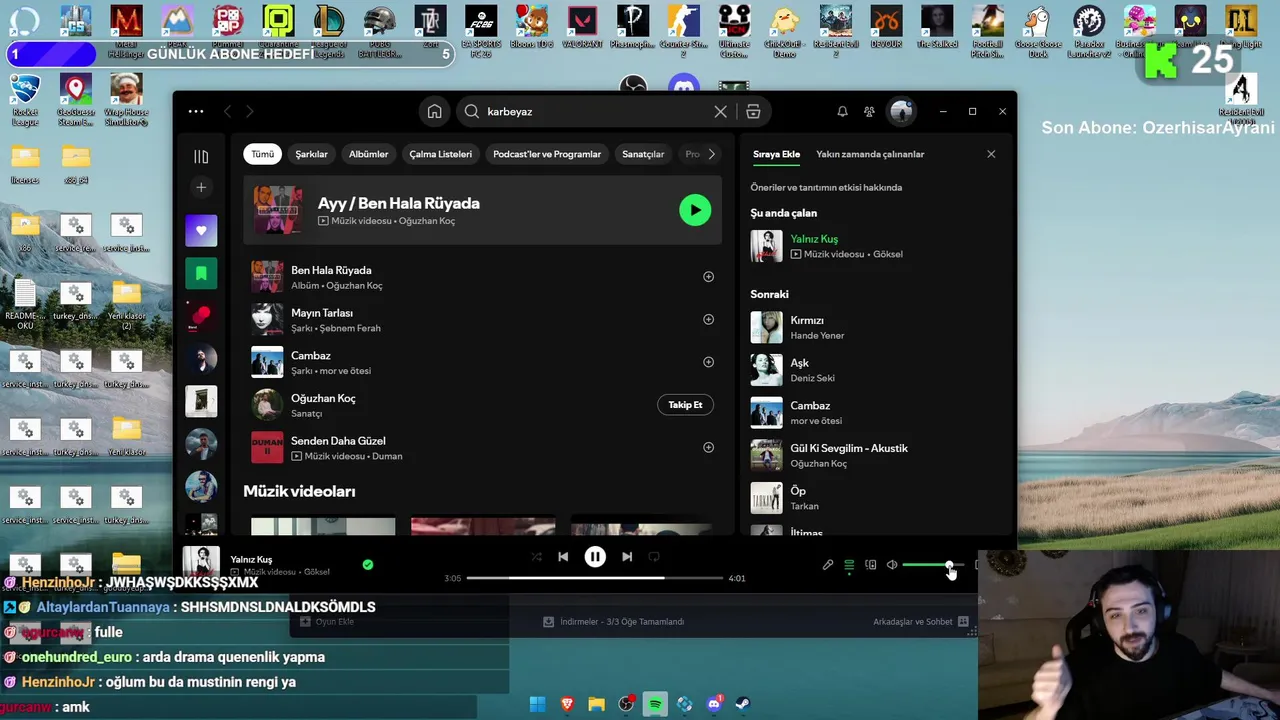Play the top result Ayy / Ben Hala Rüyada

coord(695,210)
